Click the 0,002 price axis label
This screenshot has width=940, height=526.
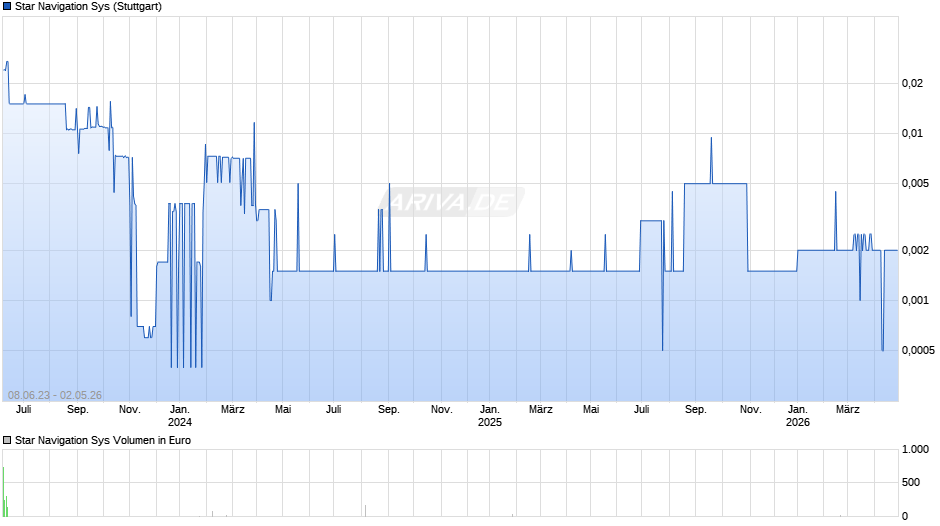[915, 250]
